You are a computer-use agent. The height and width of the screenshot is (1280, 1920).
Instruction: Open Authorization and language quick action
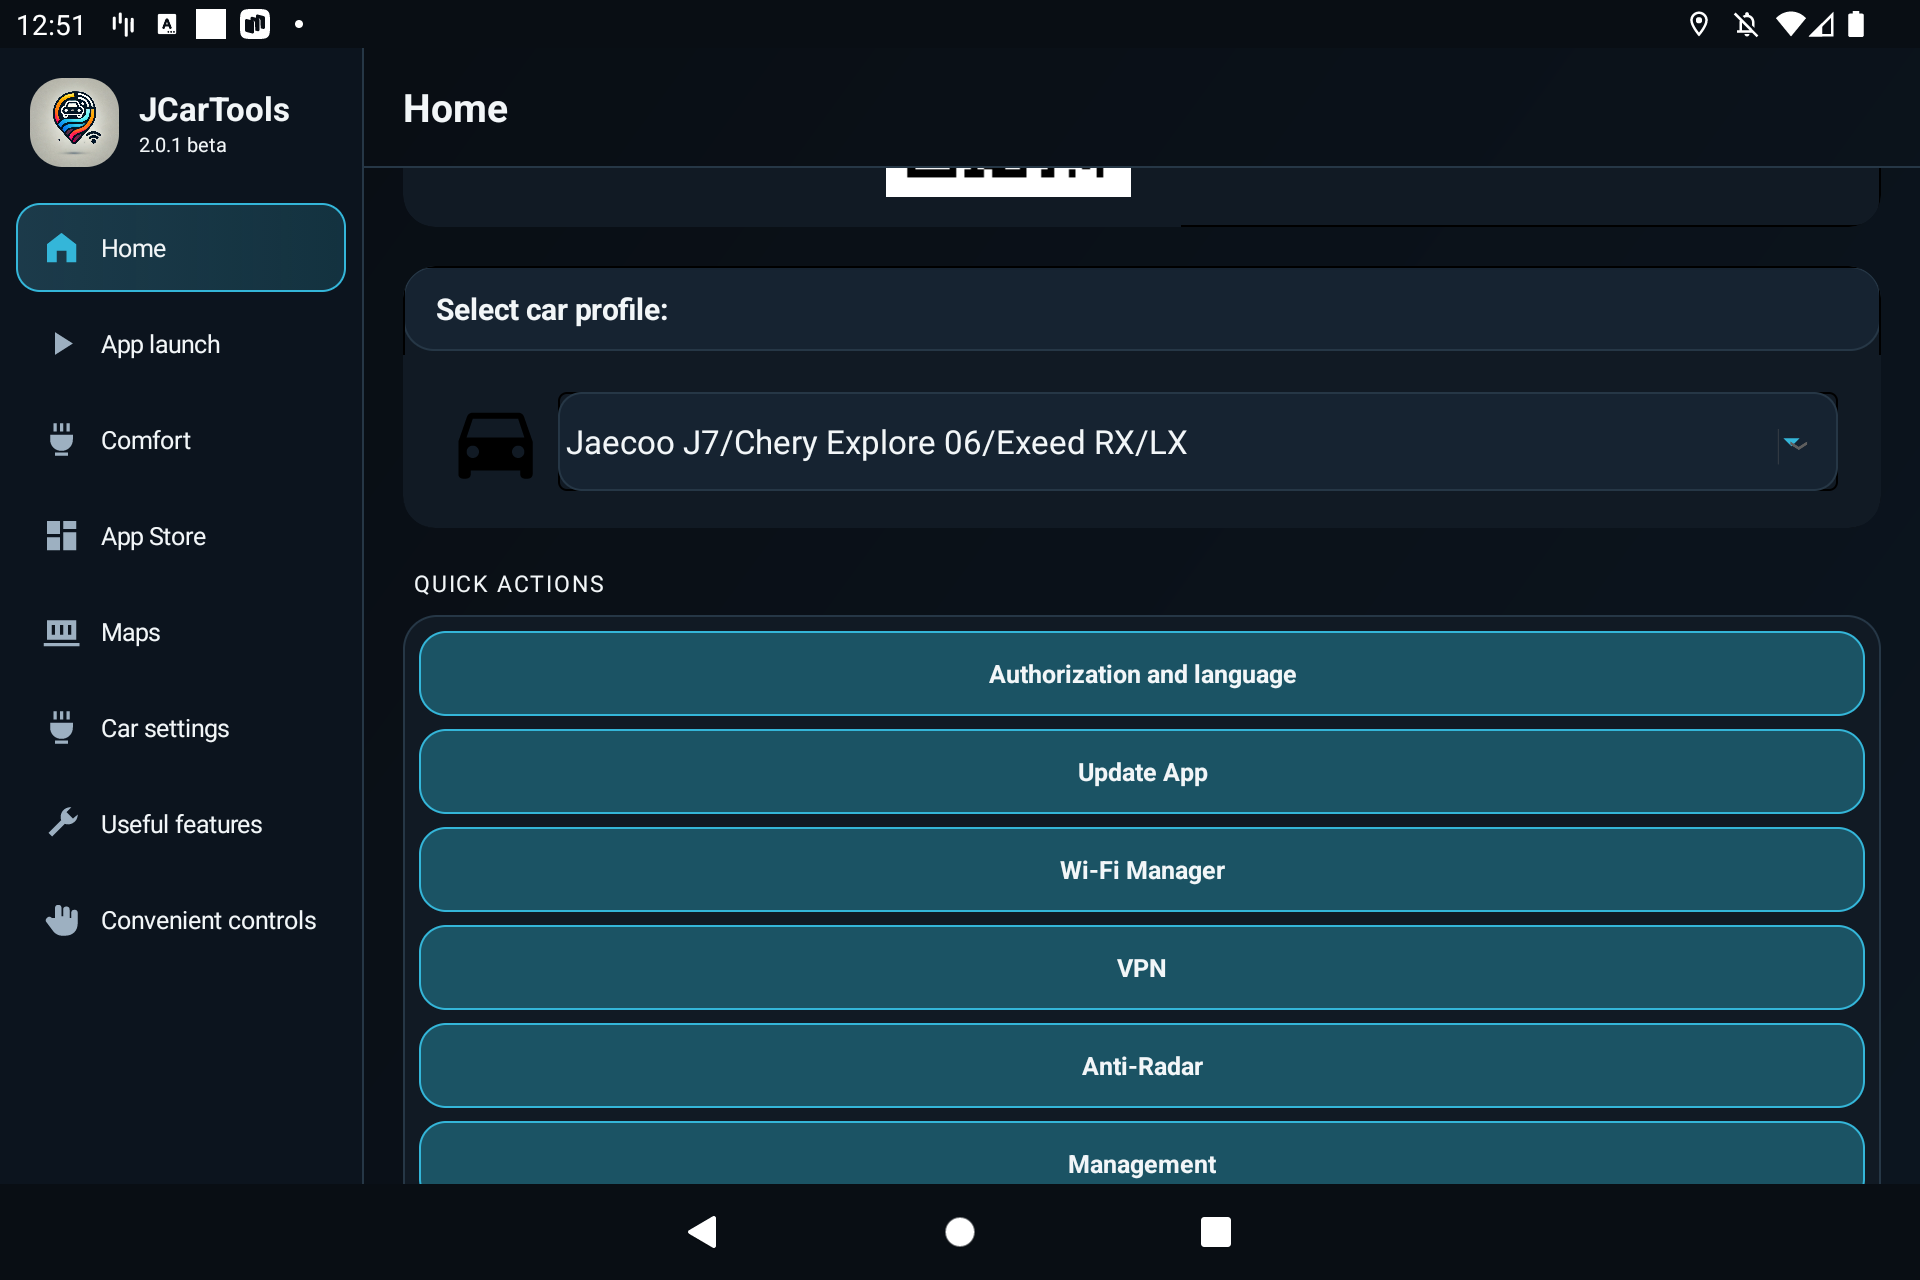(1142, 674)
